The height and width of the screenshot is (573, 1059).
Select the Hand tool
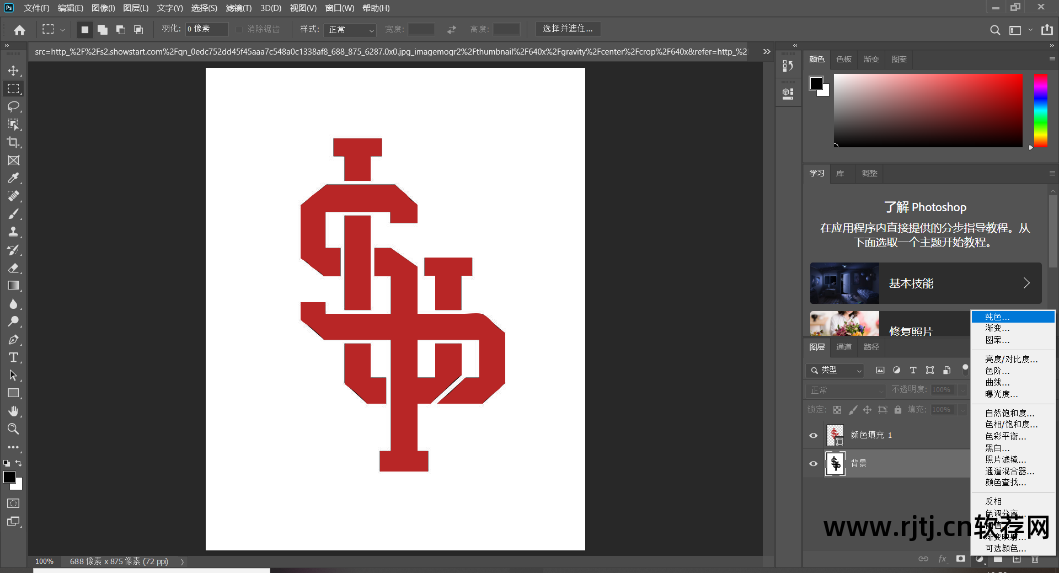pos(13,411)
